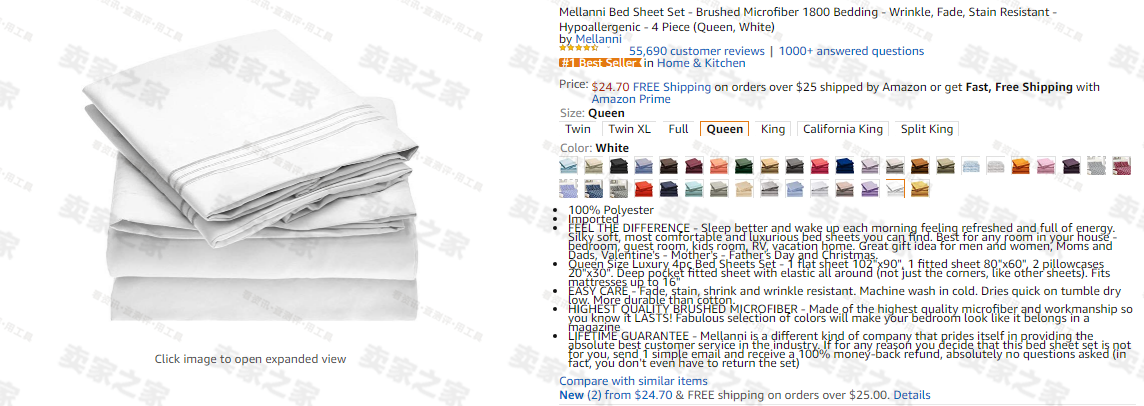Select the Full size option

click(x=679, y=129)
